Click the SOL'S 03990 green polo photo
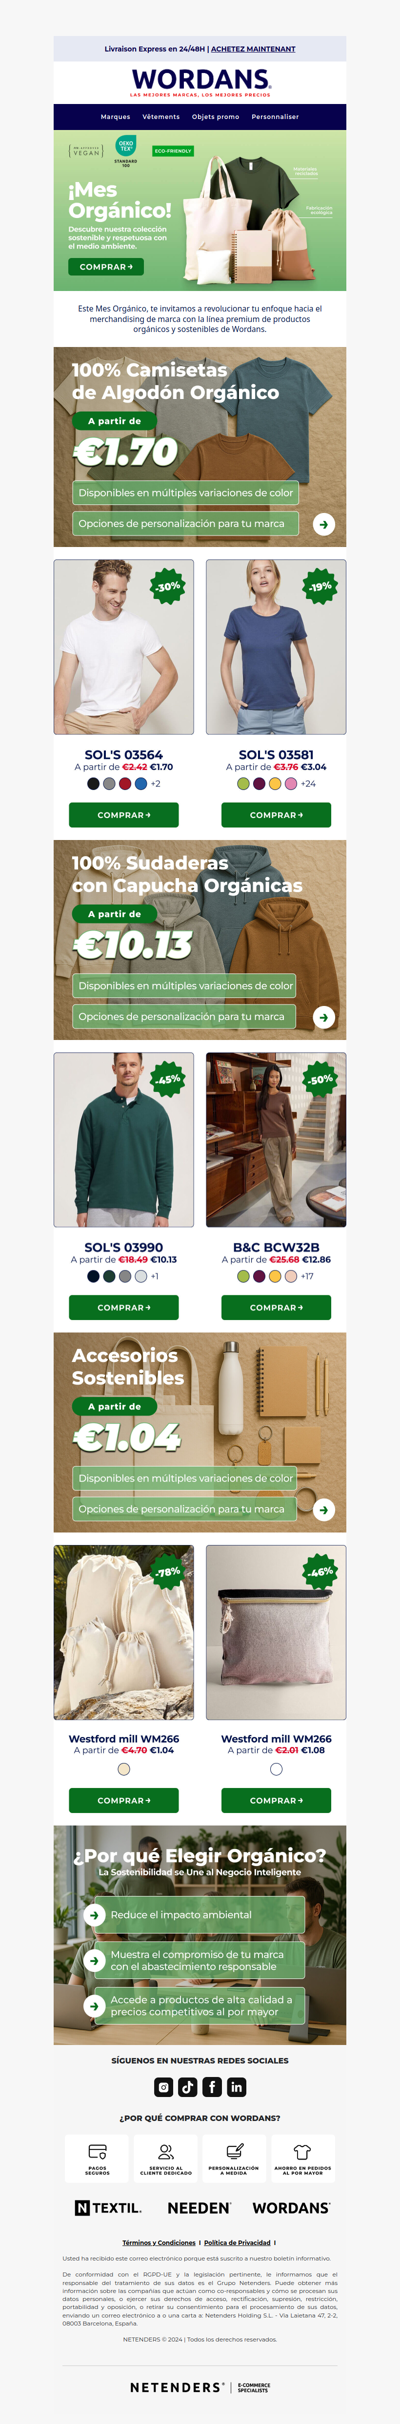 point(124,1140)
